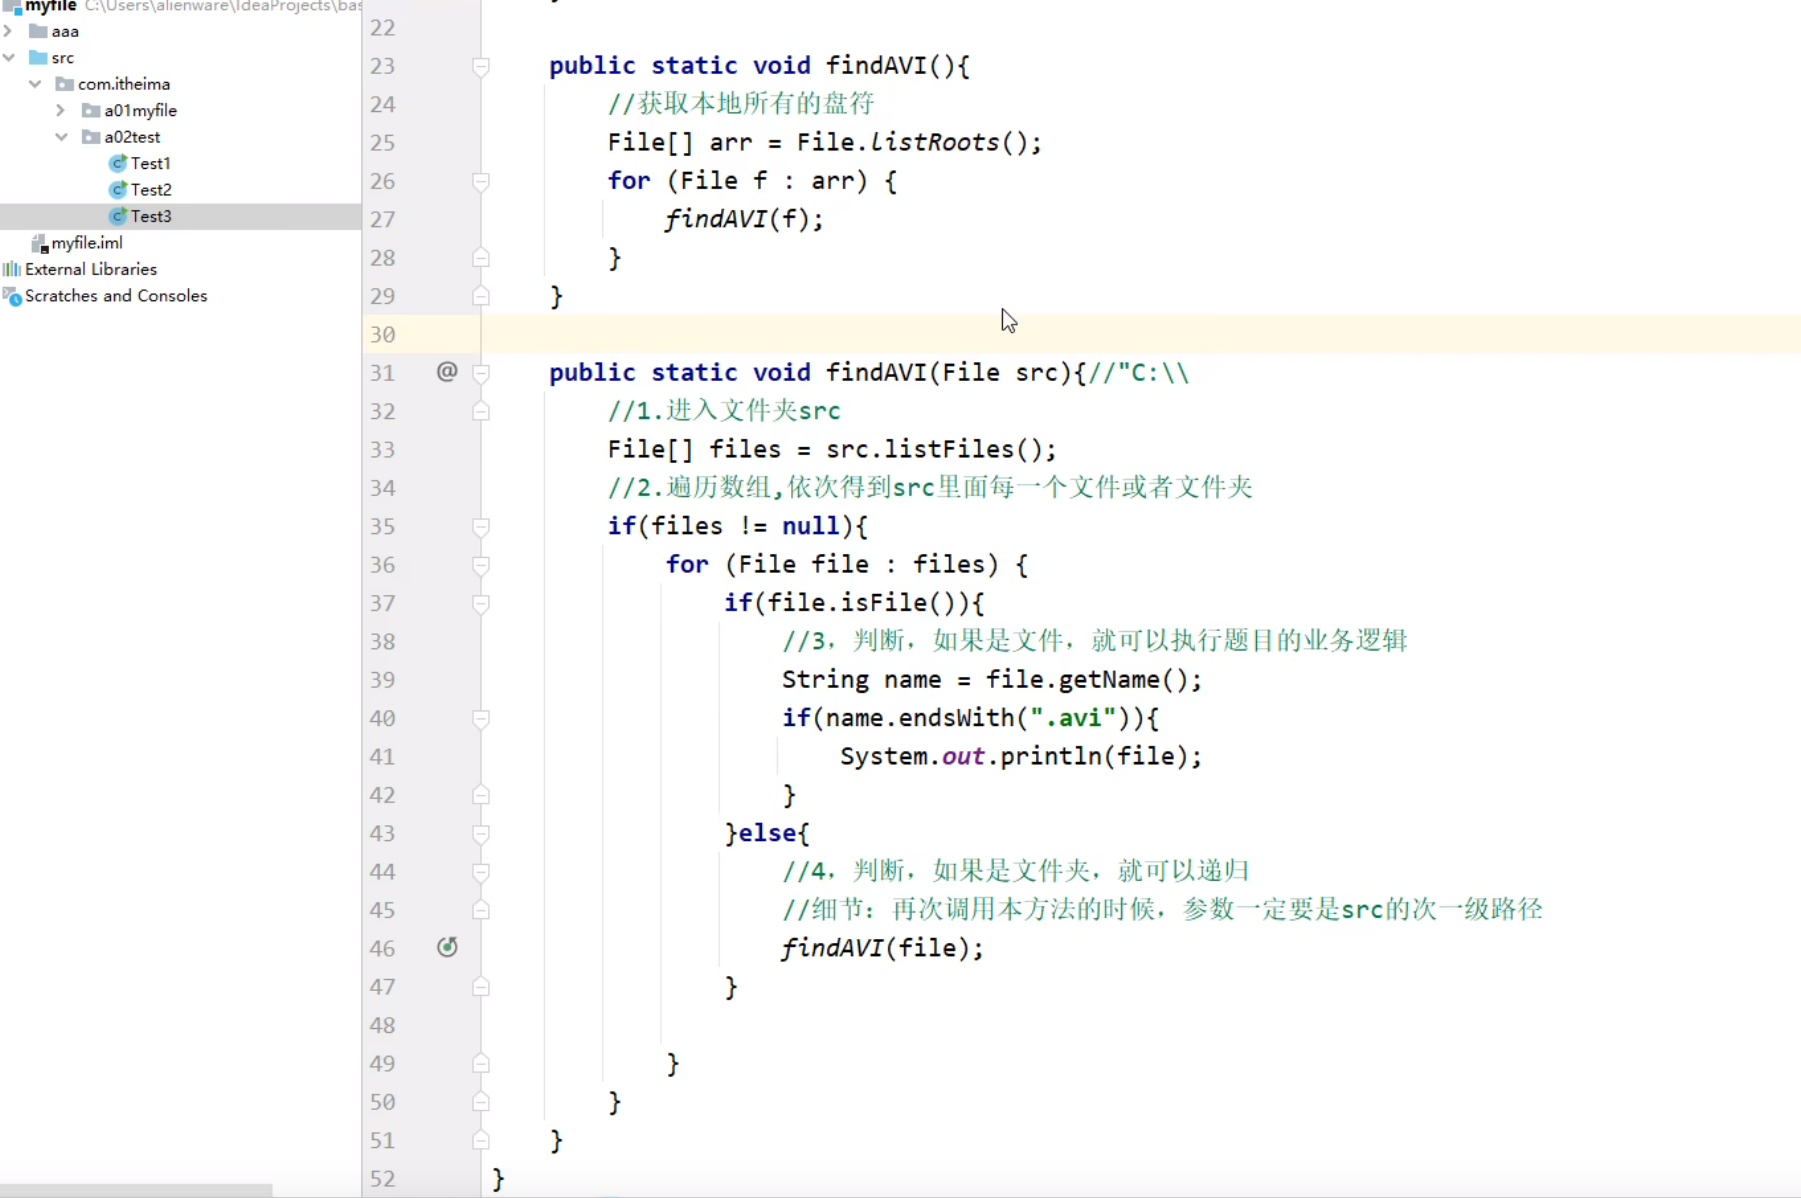Expand the aaa folder arrow
The width and height of the screenshot is (1801, 1198).
(9, 31)
